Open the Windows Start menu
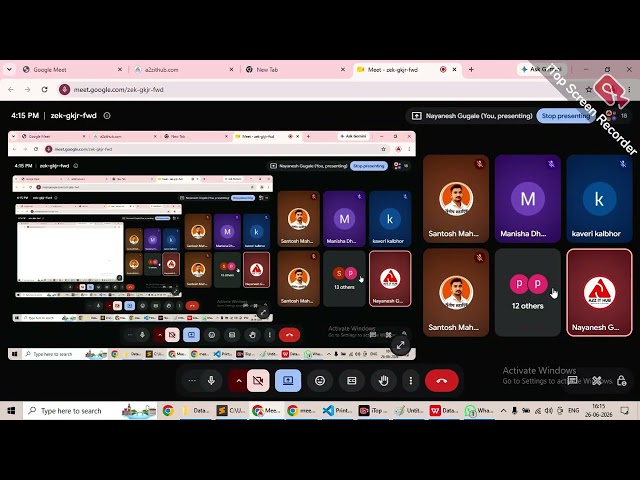 pyautogui.click(x=11, y=411)
